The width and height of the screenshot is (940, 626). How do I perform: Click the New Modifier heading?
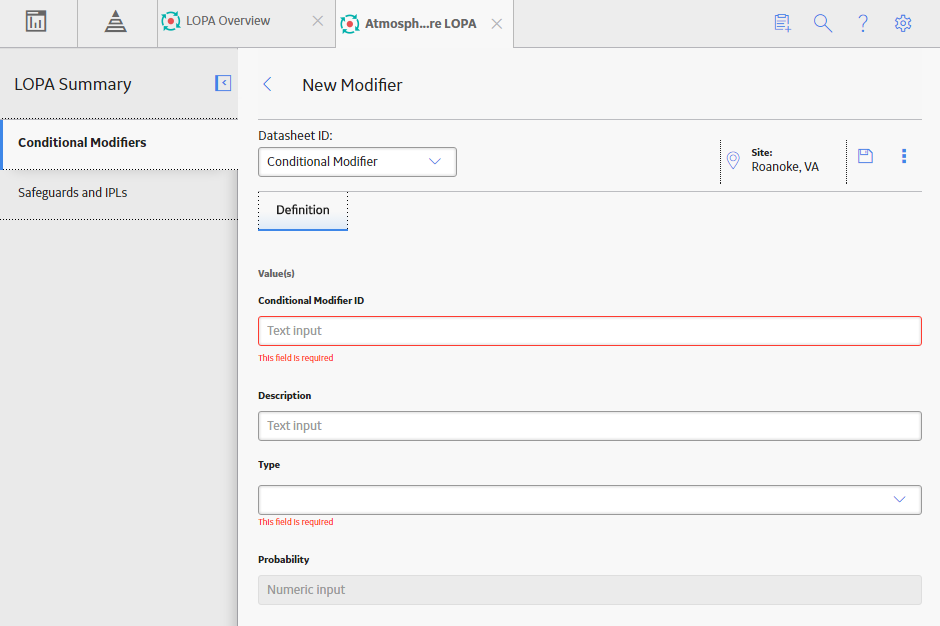pyautogui.click(x=352, y=85)
